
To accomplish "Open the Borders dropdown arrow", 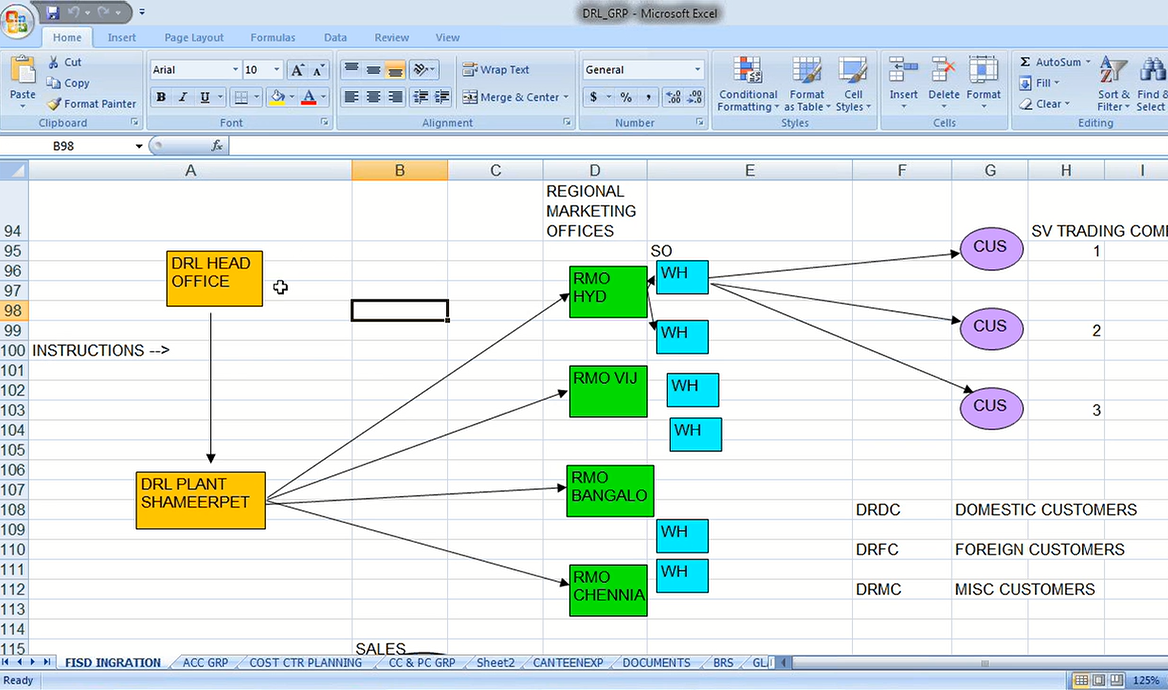I will 257,97.
